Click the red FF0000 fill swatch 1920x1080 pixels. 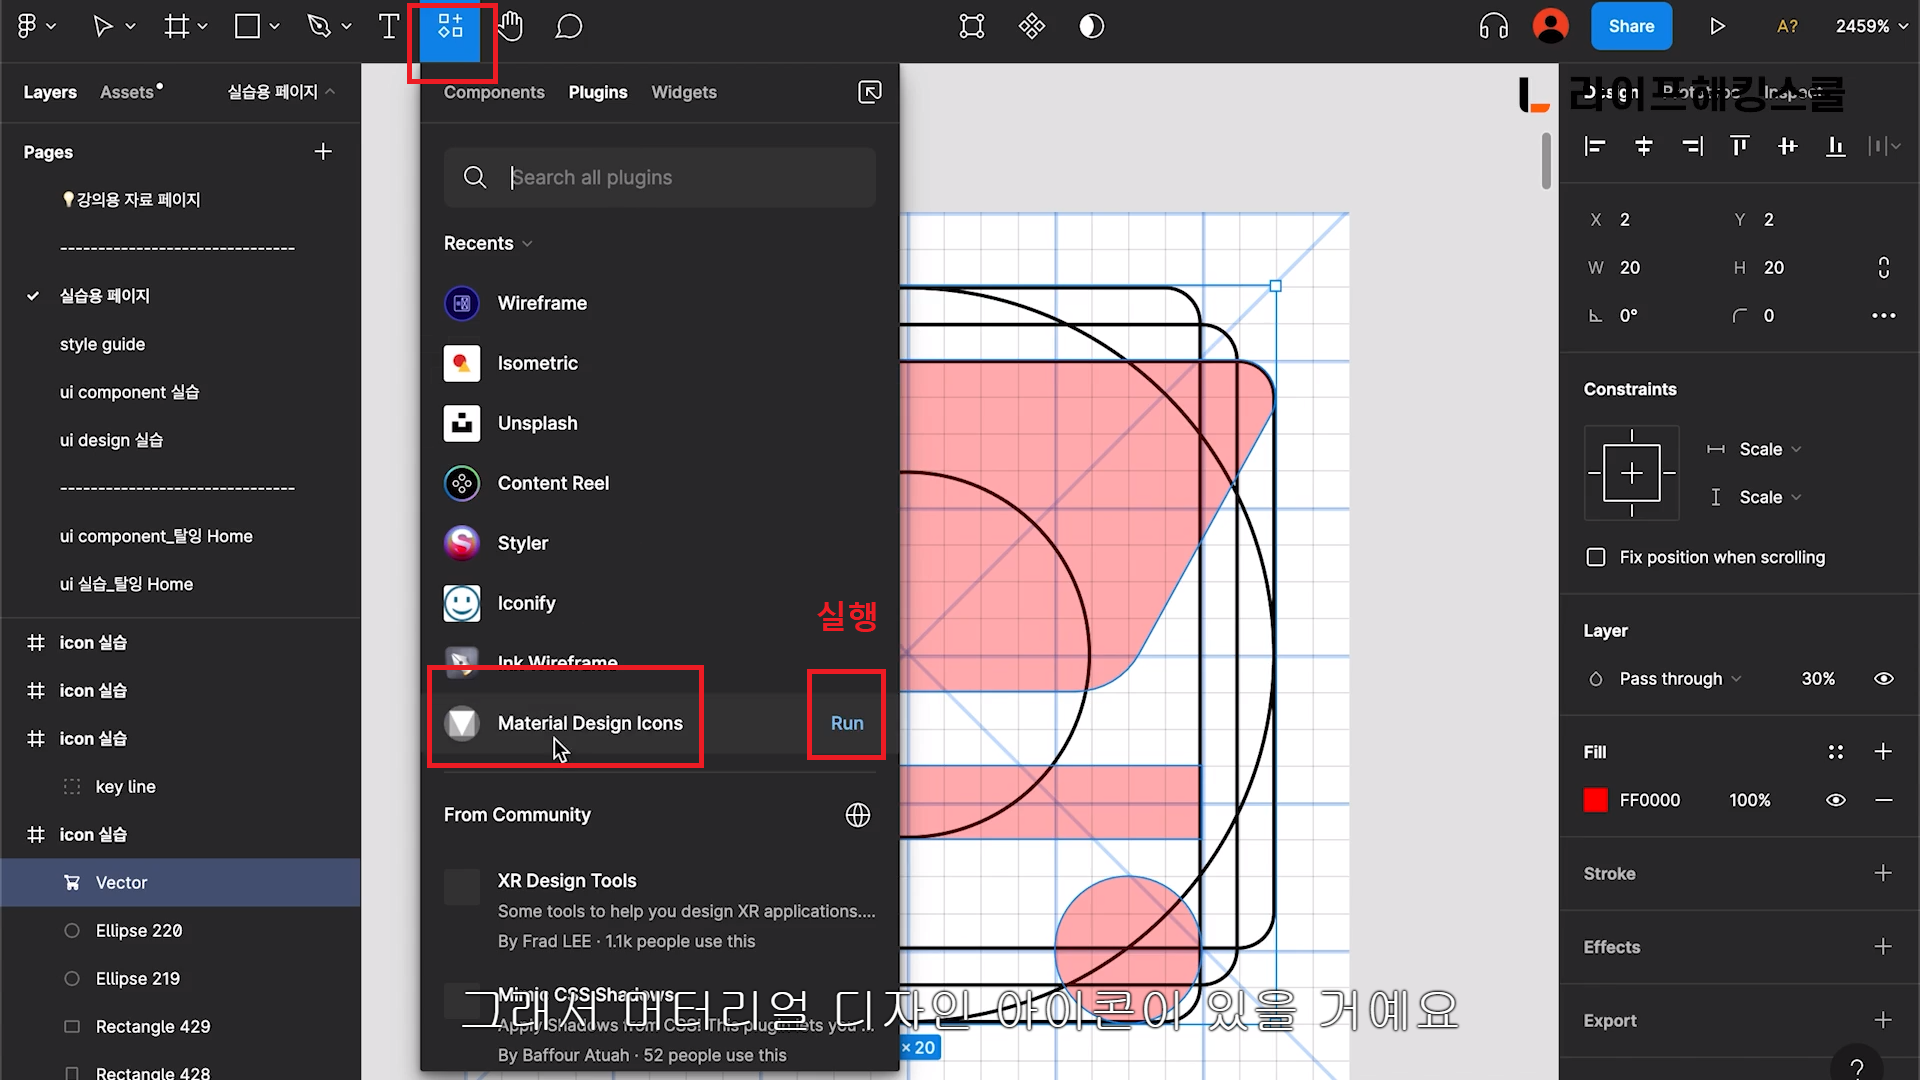coord(1595,800)
